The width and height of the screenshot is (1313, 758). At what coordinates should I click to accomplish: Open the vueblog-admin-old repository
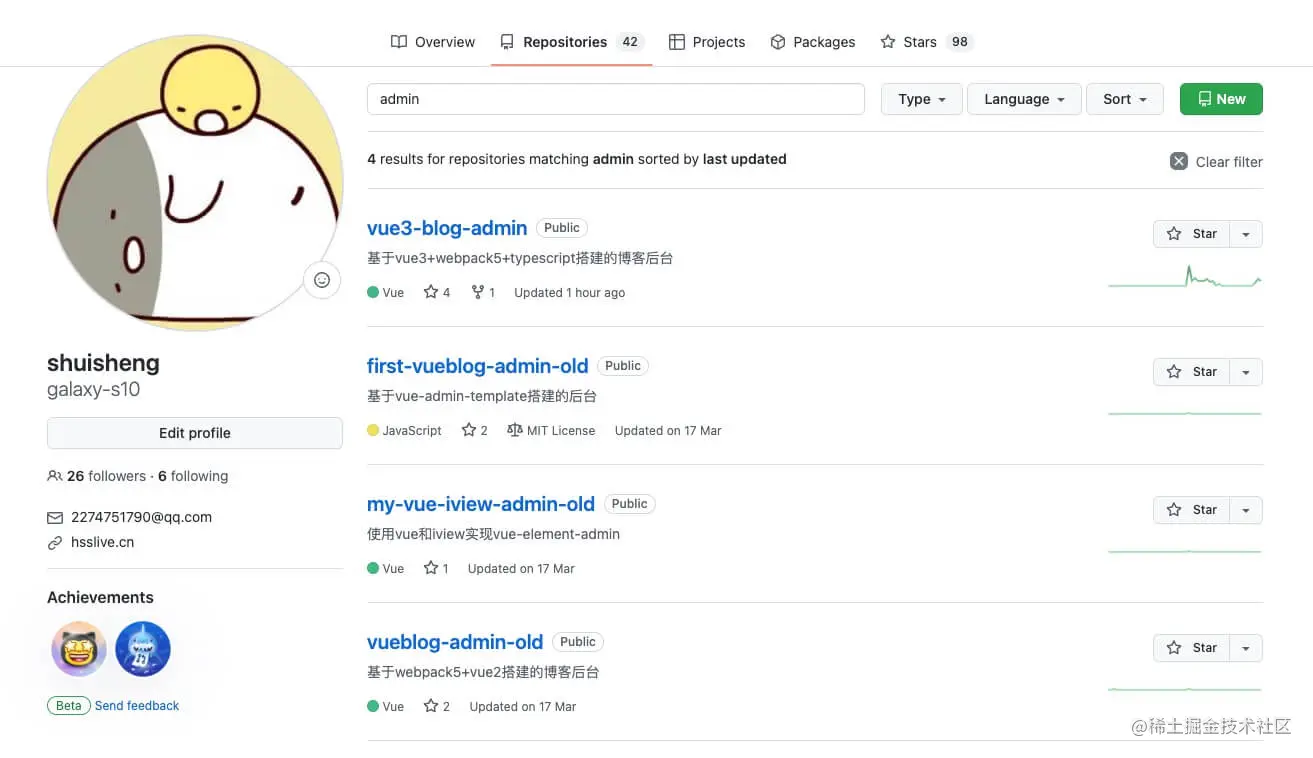(x=455, y=642)
